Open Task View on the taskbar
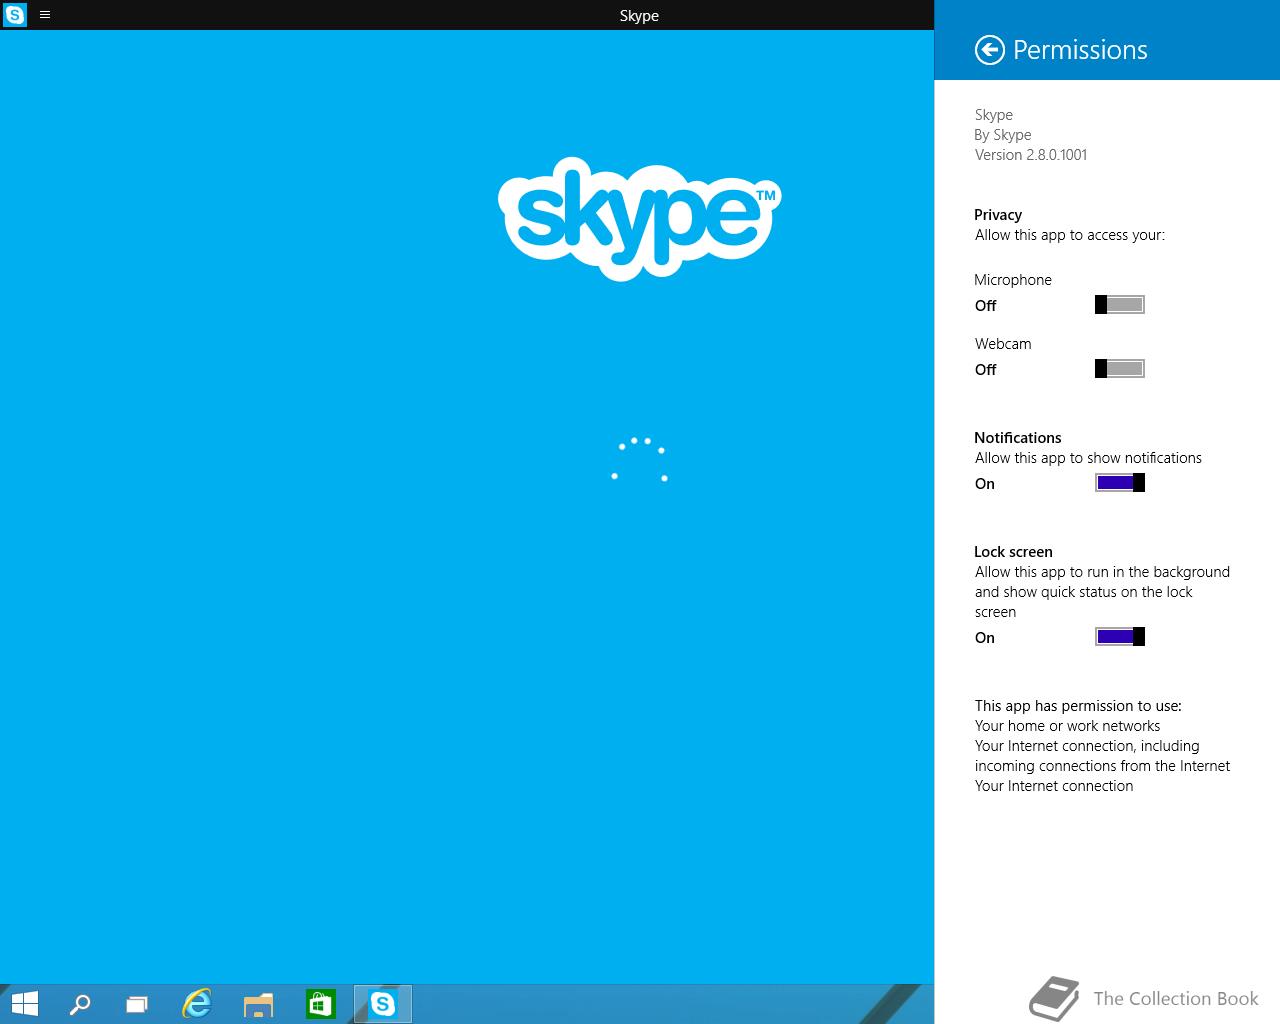The width and height of the screenshot is (1280, 1024). (x=137, y=1003)
